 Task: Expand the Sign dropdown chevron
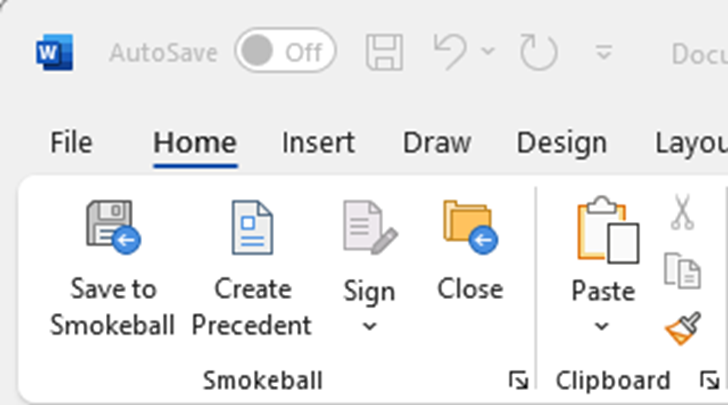370,327
